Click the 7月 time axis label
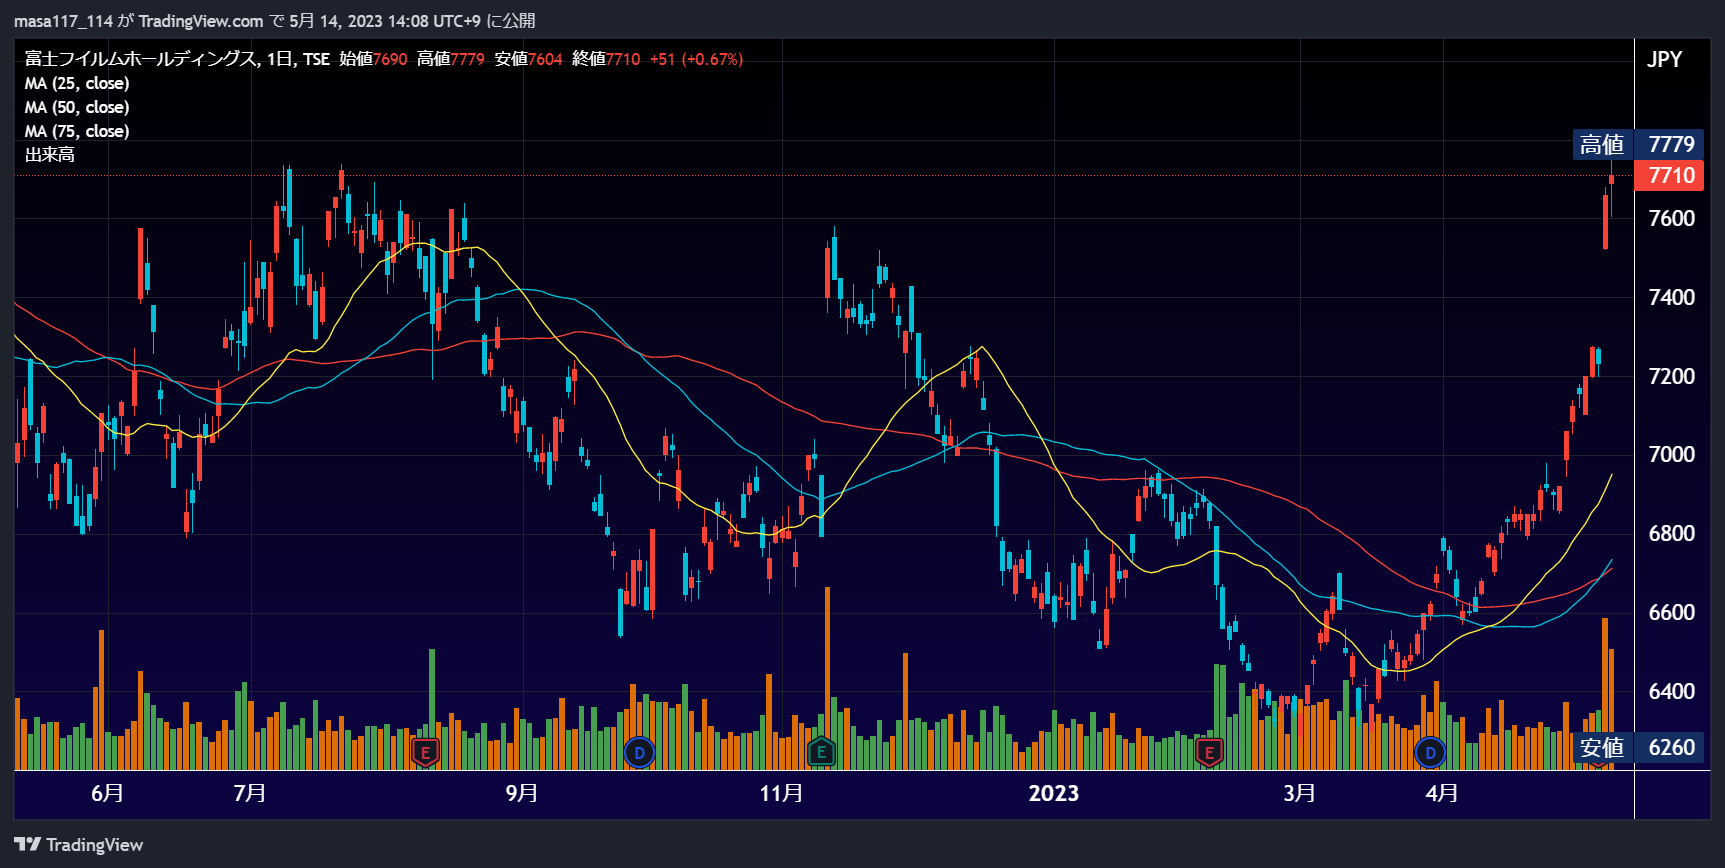The width and height of the screenshot is (1725, 868). pos(249,793)
